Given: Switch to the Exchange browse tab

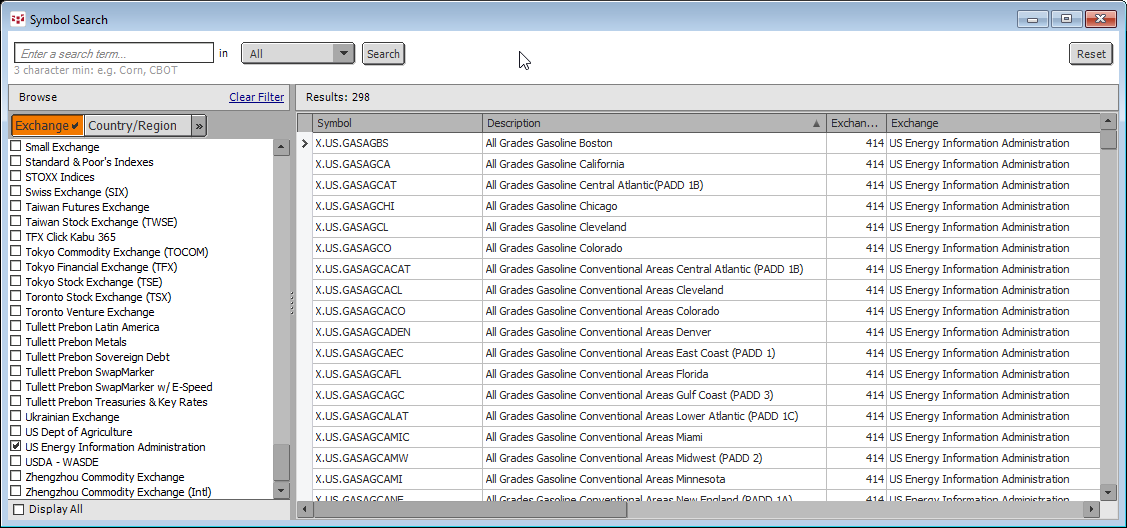Looking at the screenshot, I should [x=47, y=126].
